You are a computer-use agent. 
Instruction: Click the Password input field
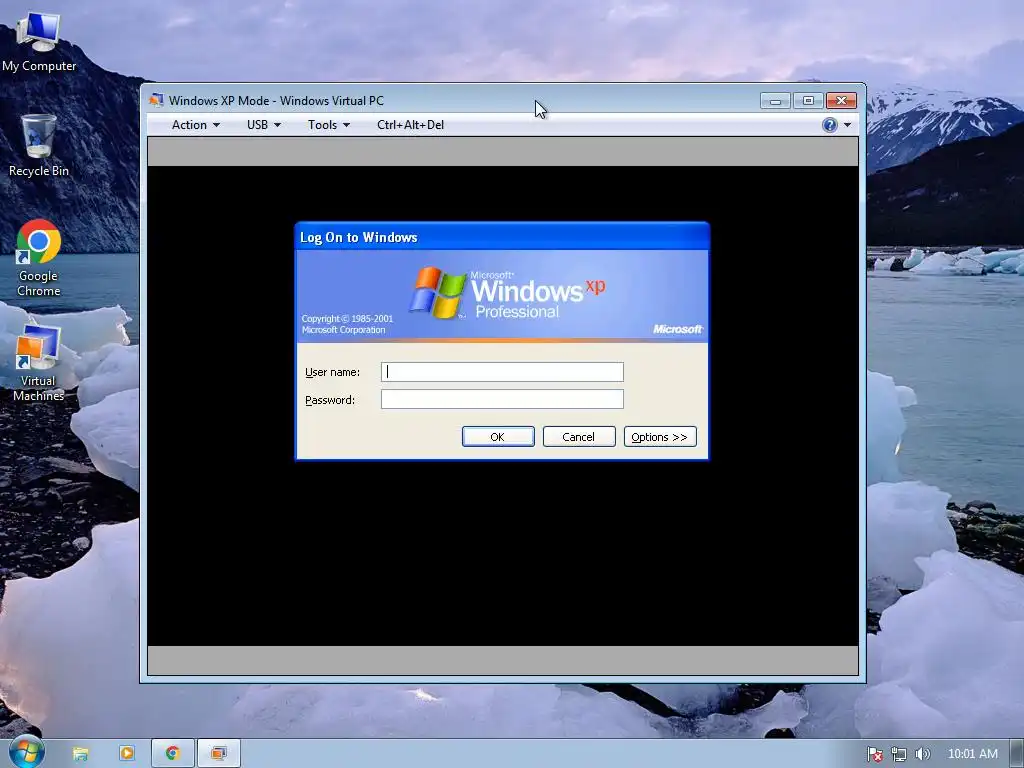(x=502, y=399)
